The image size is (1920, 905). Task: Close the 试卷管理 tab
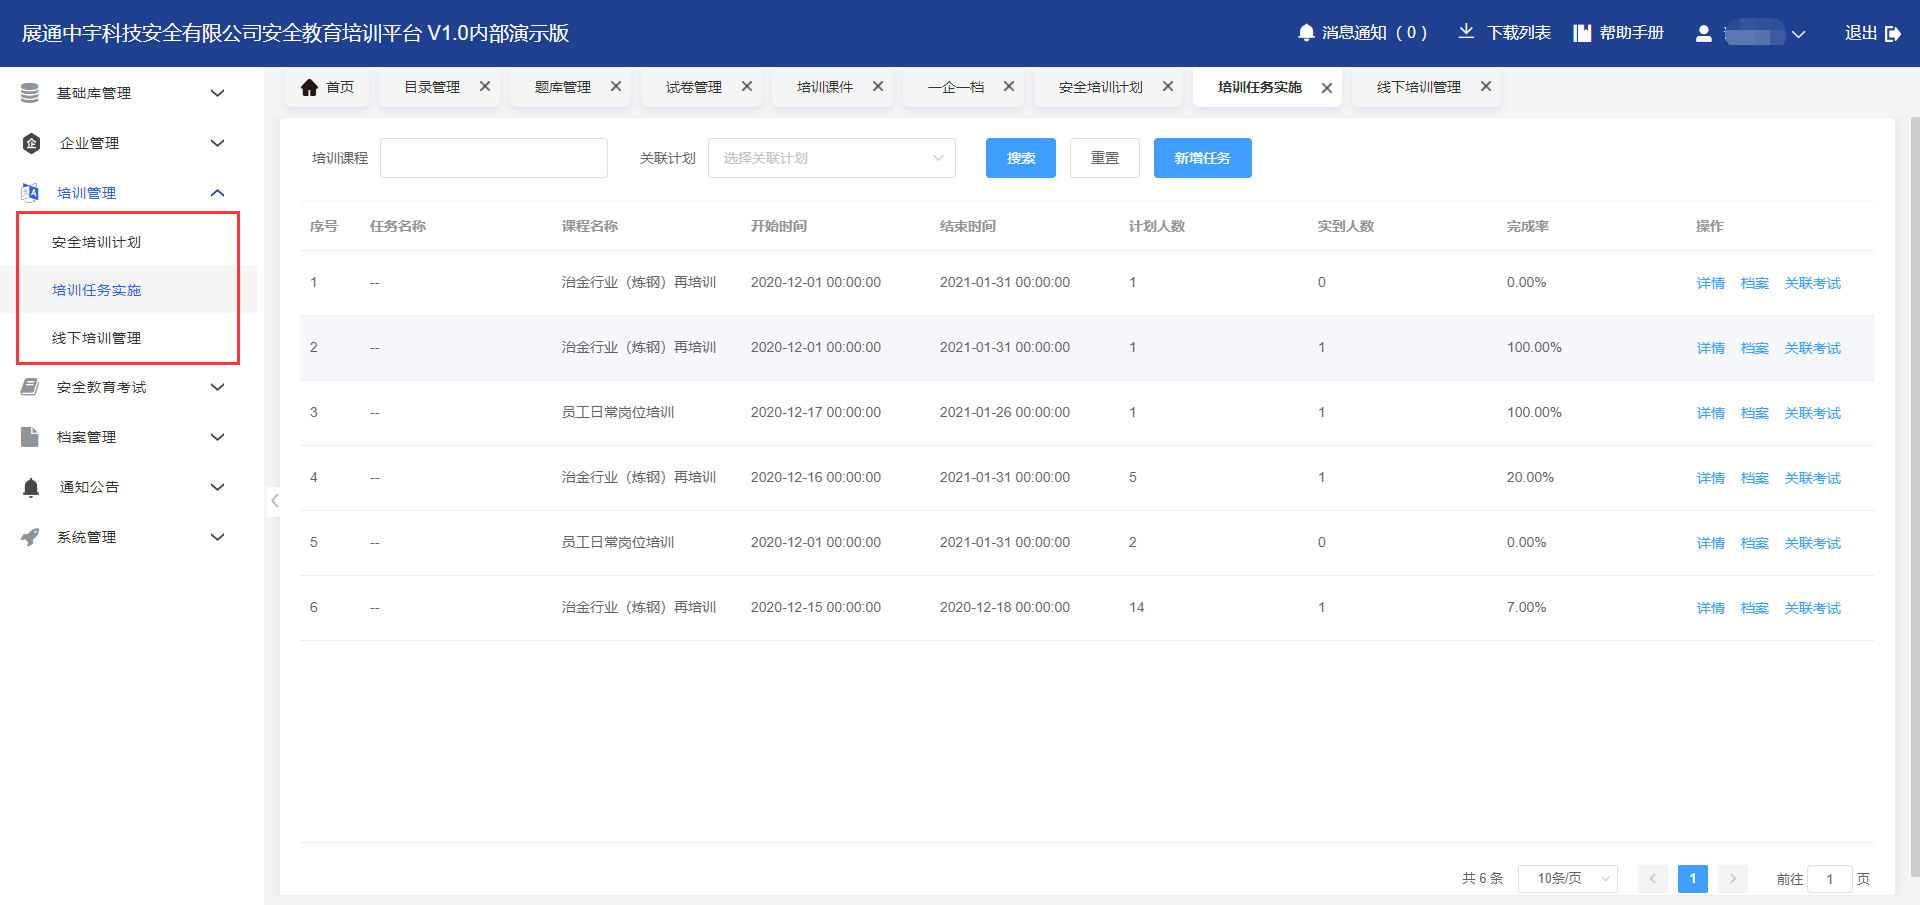[747, 86]
